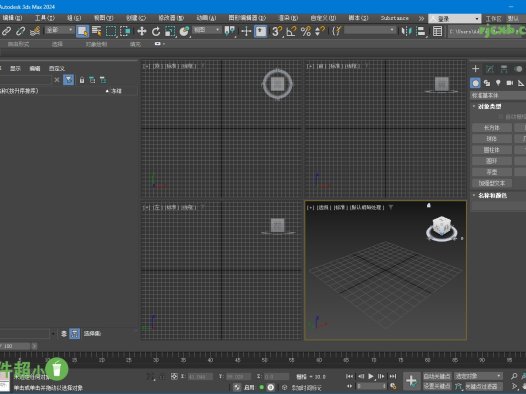This screenshot has height=394, width=526.
Task: Open the 工具 menu
Action: point(45,18)
